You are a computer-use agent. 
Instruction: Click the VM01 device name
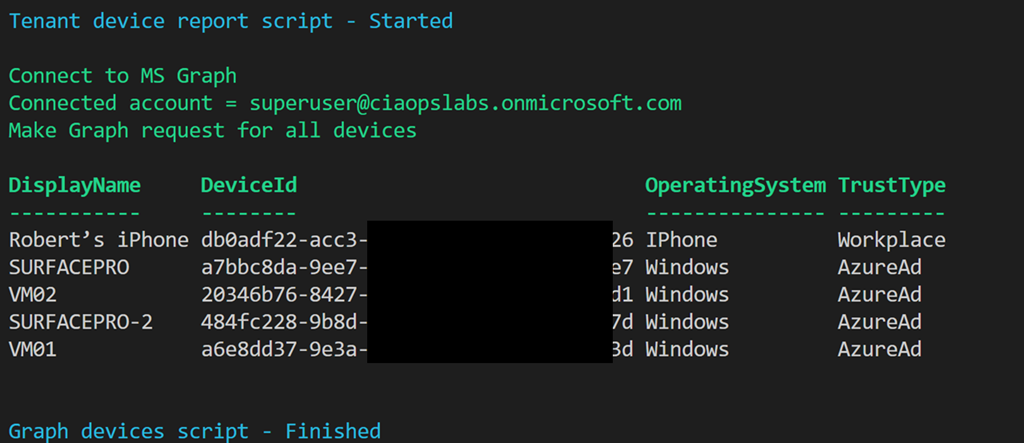(x=33, y=349)
